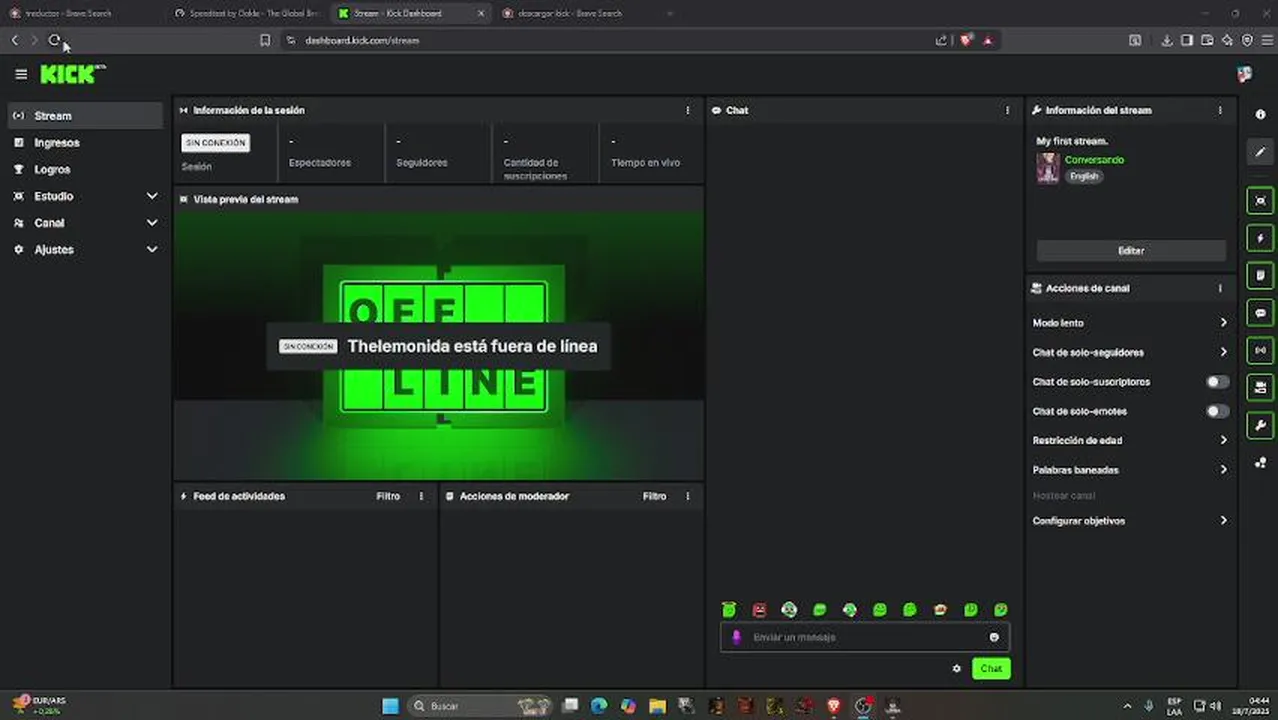Click the stream category thumbnail image
Screen dimensions: 1278x720
click(x=1047, y=167)
